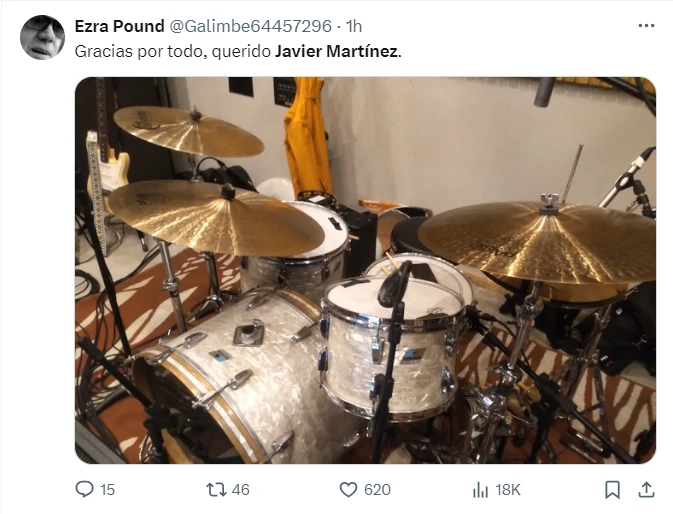Open the Ezra Pound display name link
The width and height of the screenshot is (673, 514).
(119, 26)
